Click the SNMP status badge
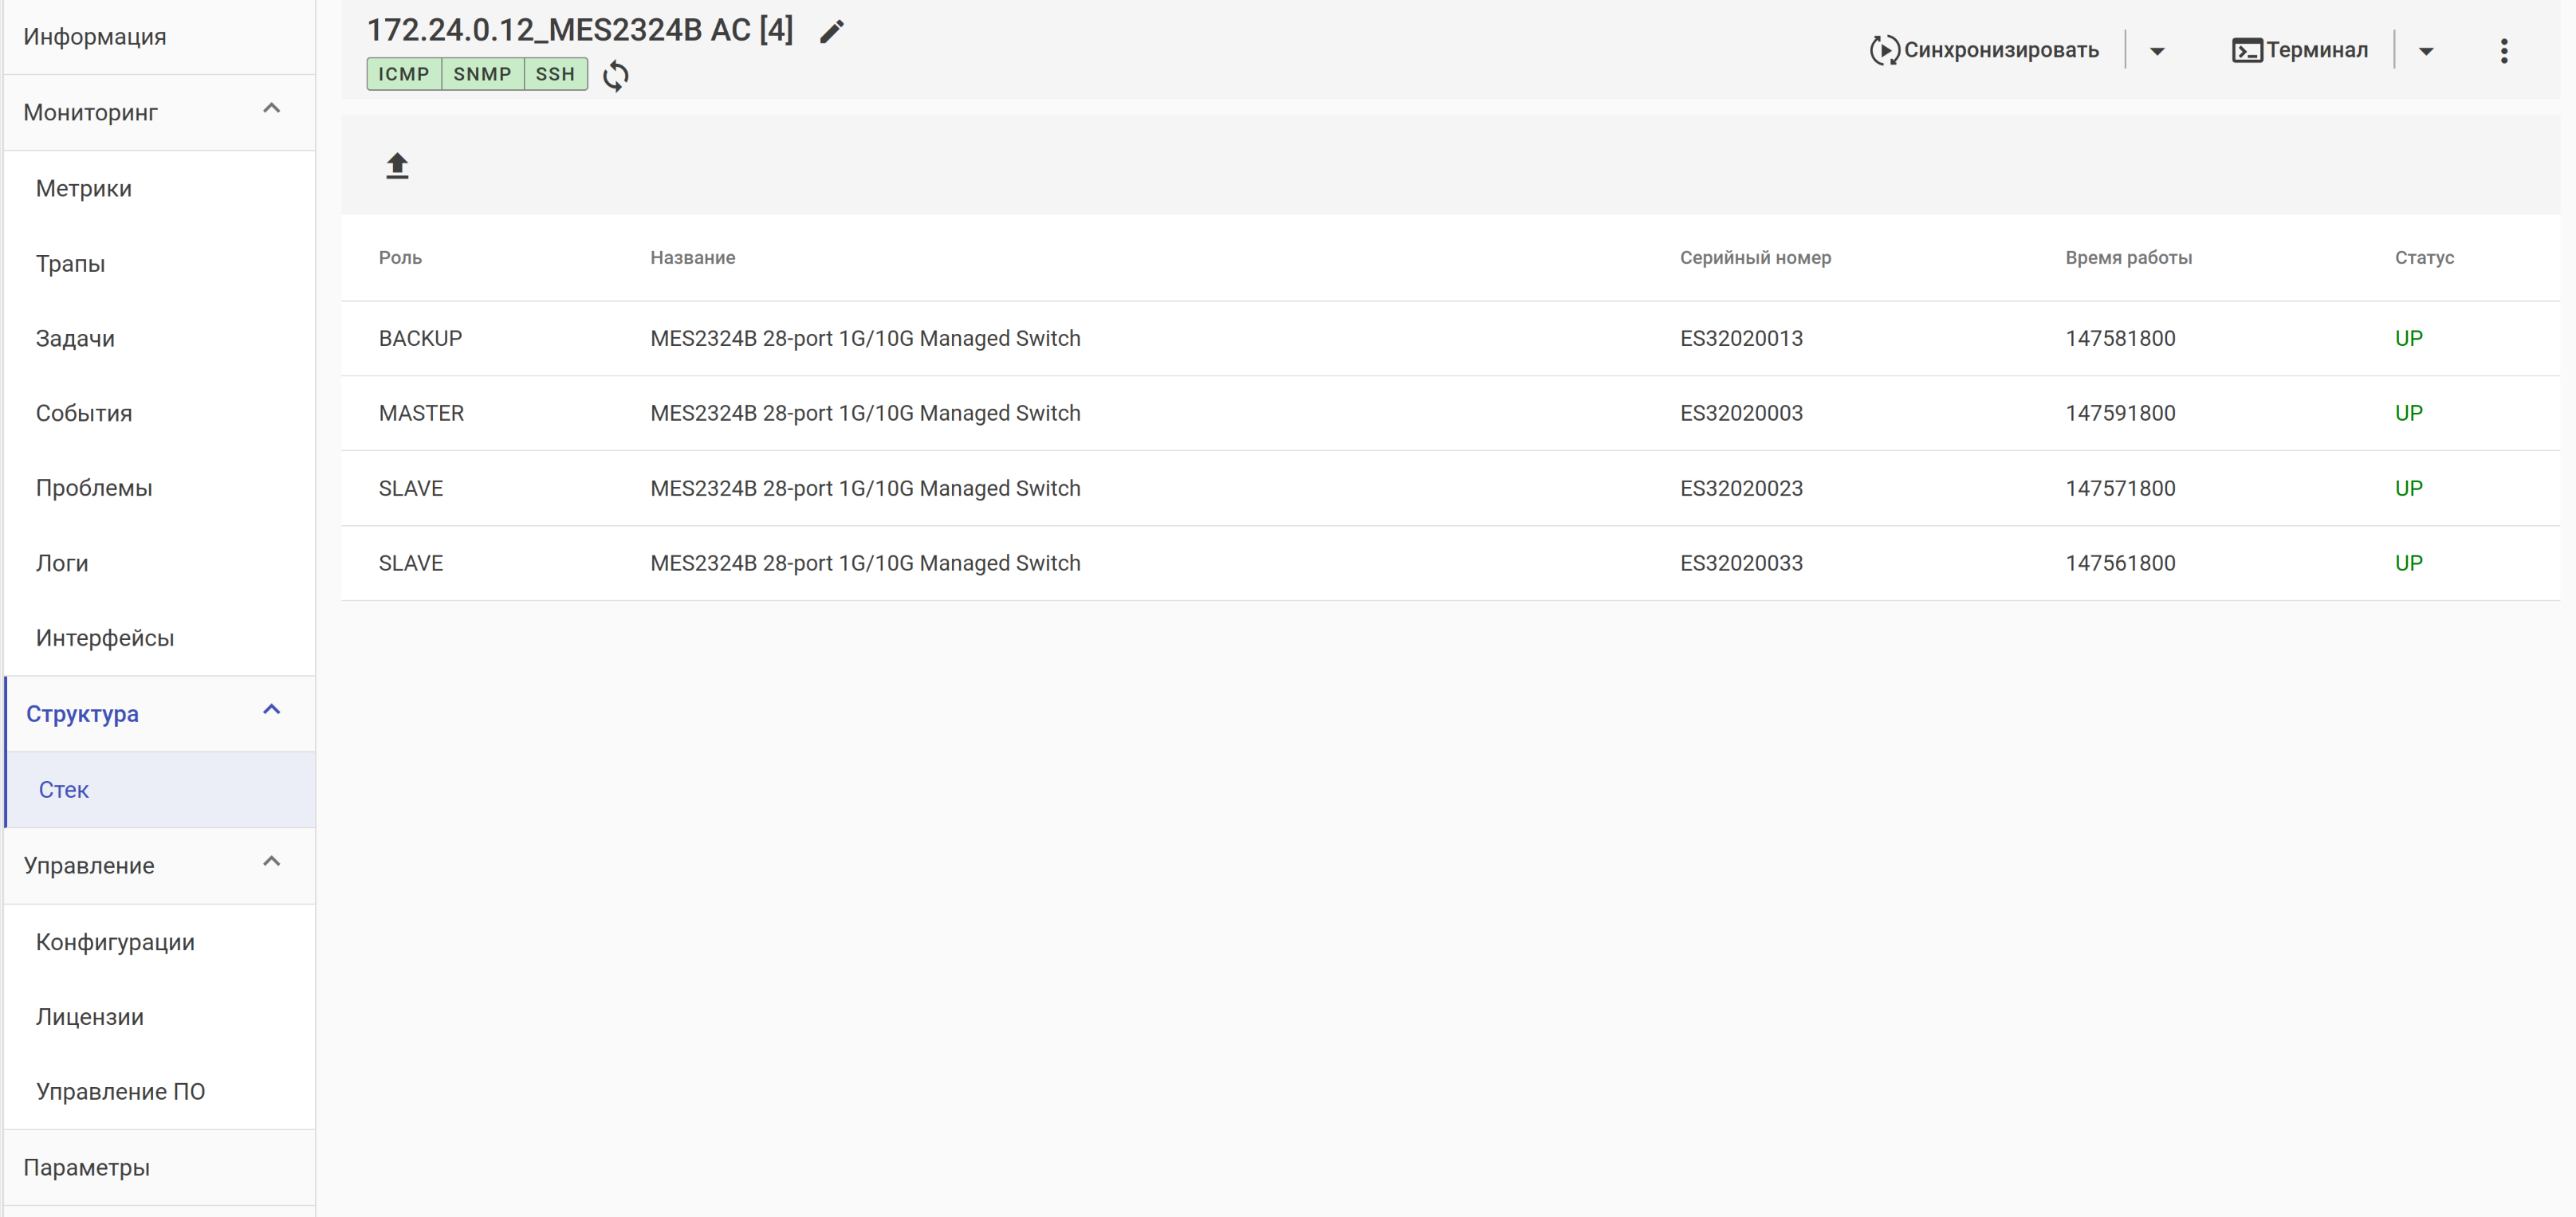 point(482,74)
